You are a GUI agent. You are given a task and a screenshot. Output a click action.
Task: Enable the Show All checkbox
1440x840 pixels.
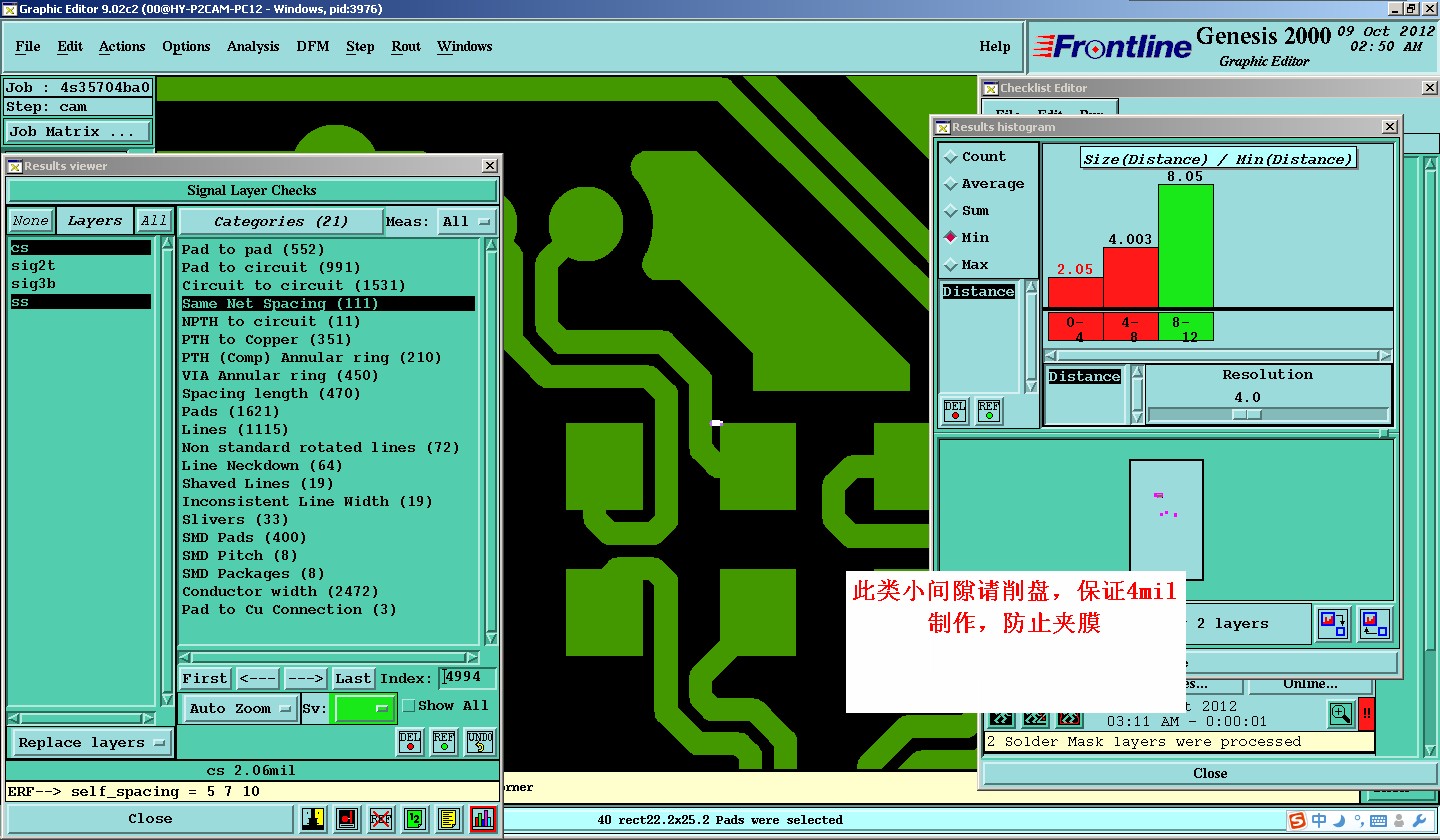coord(408,706)
